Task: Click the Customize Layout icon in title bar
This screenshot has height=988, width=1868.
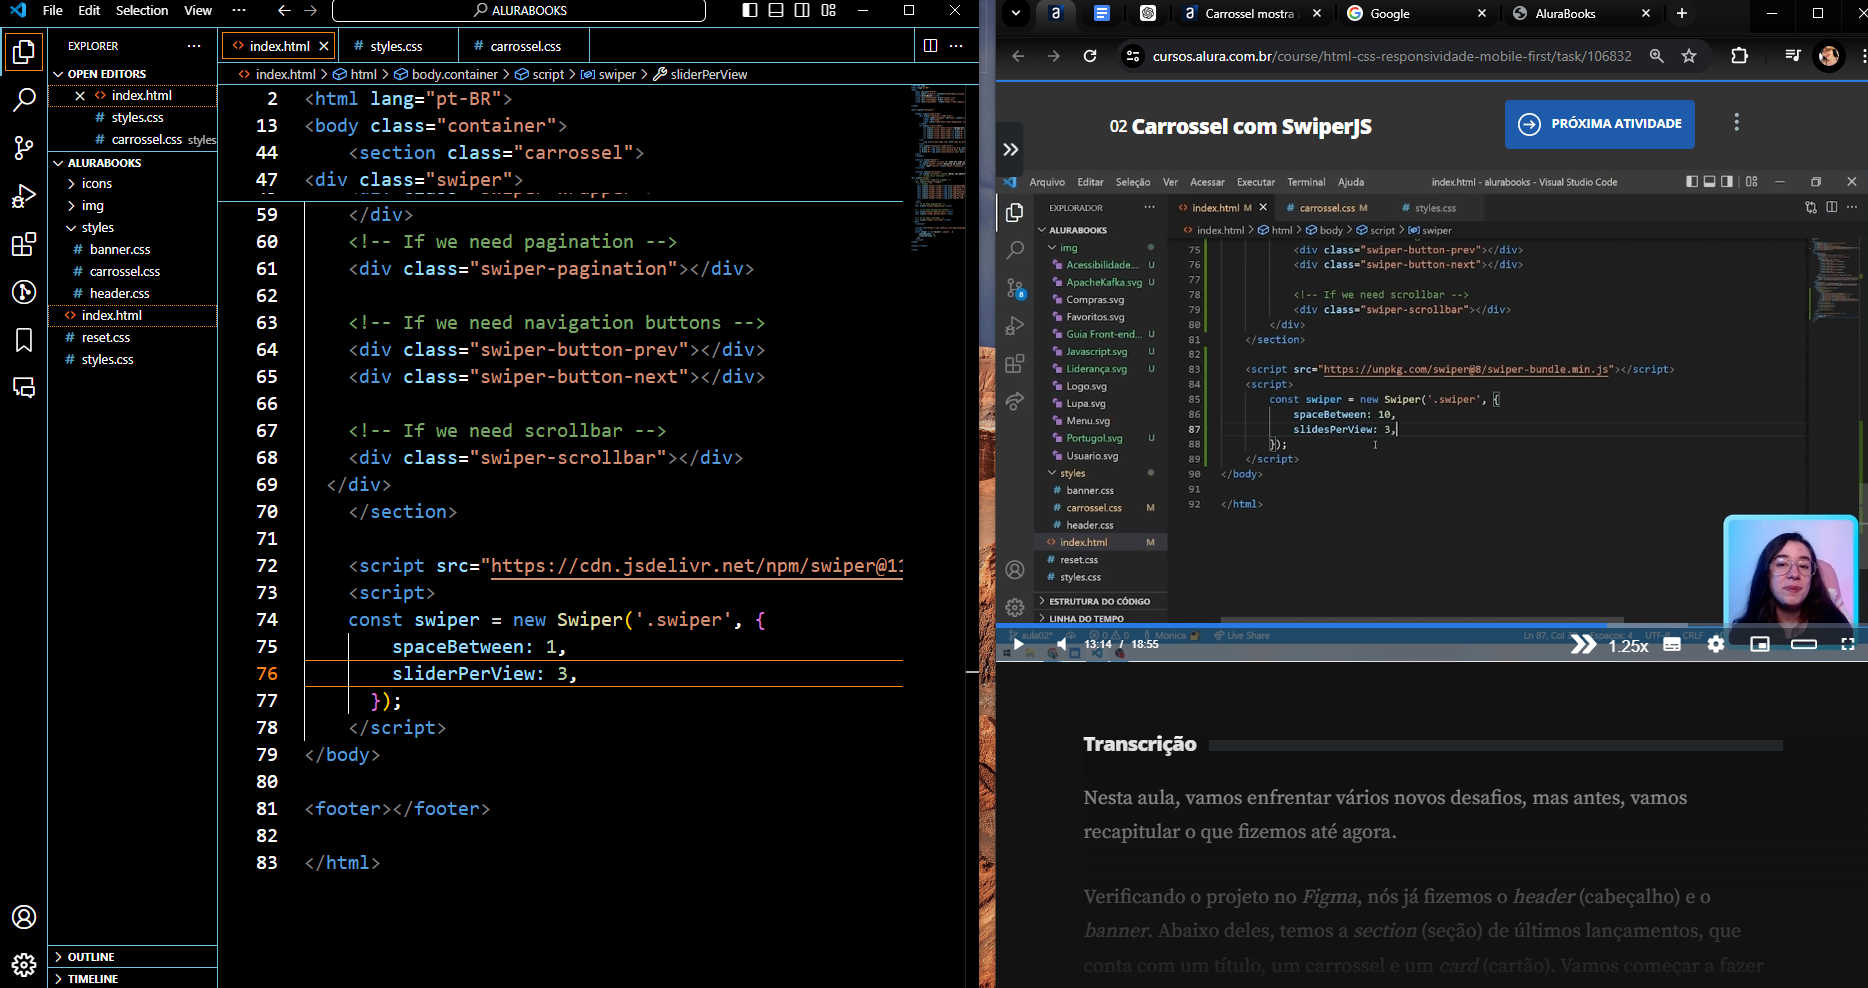Action: pyautogui.click(x=829, y=10)
